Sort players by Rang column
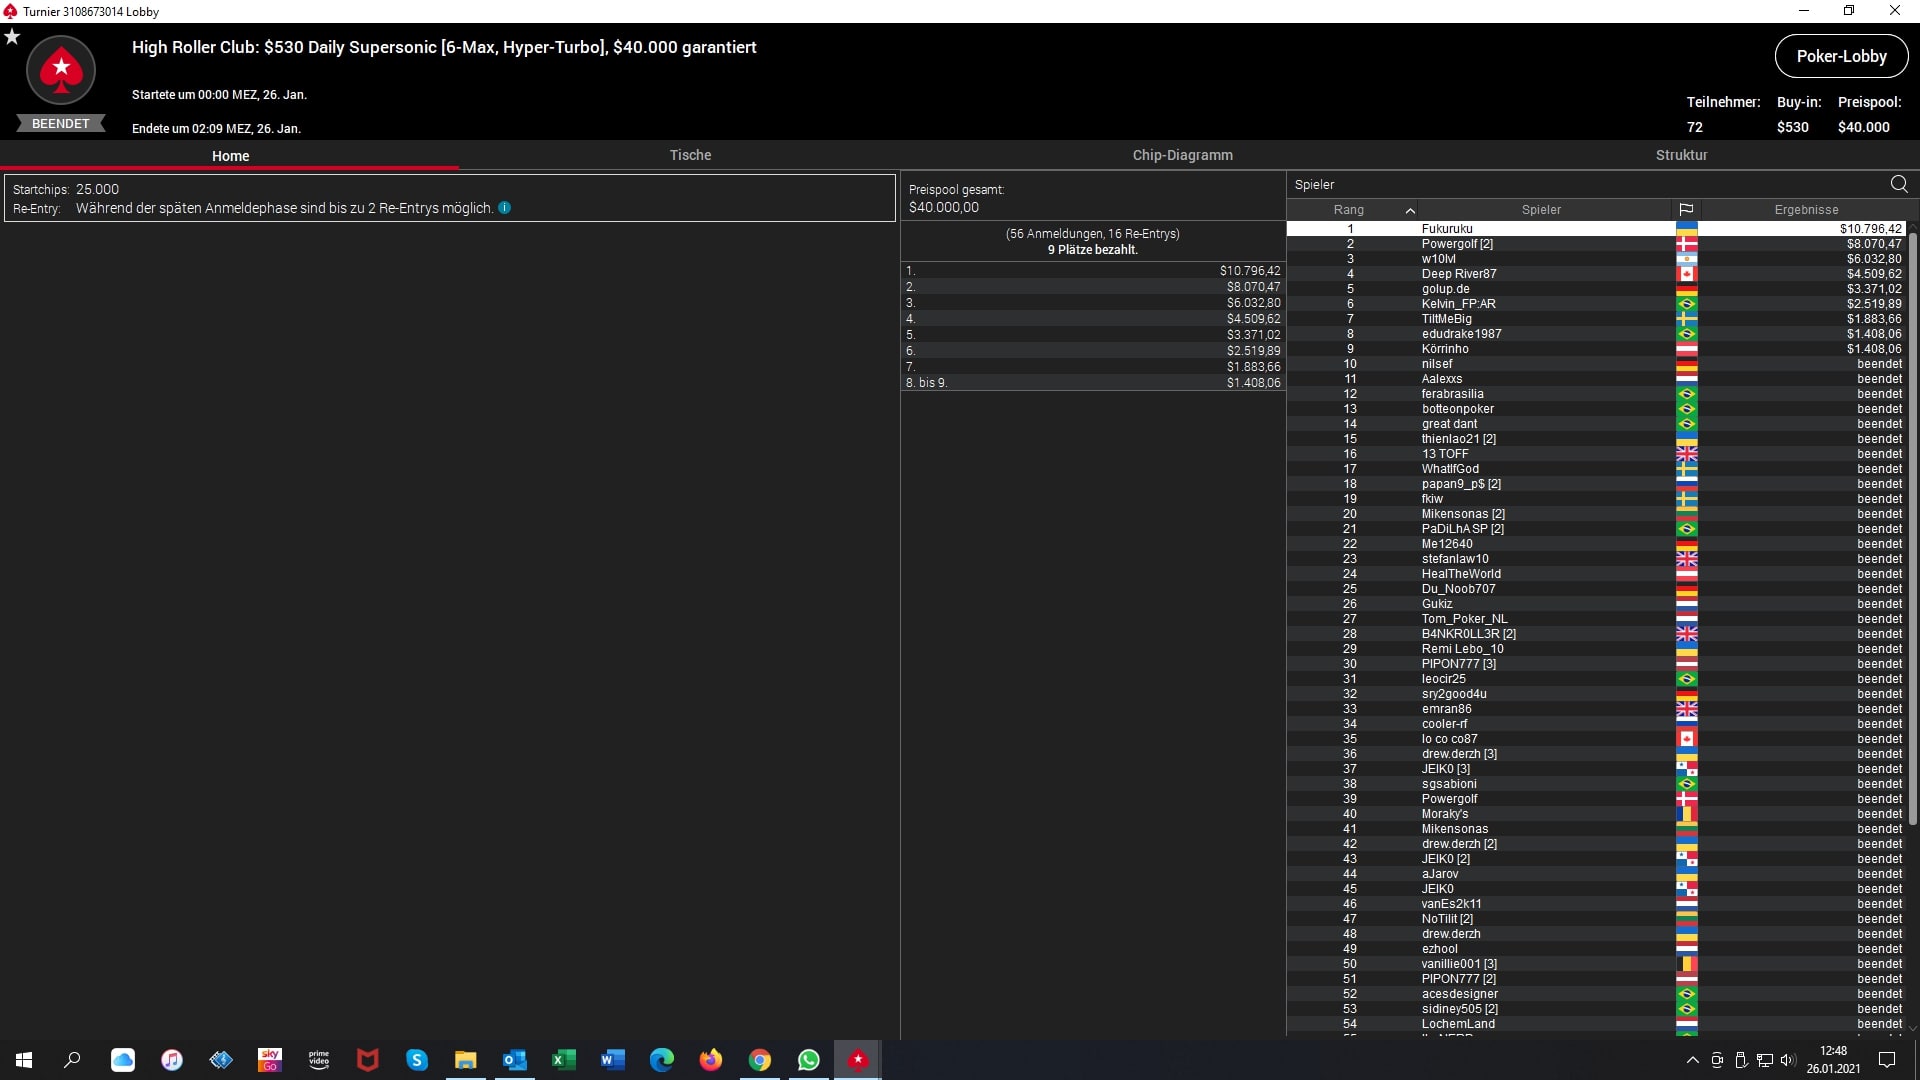Viewport: 1920px width, 1080px height. tap(1349, 210)
